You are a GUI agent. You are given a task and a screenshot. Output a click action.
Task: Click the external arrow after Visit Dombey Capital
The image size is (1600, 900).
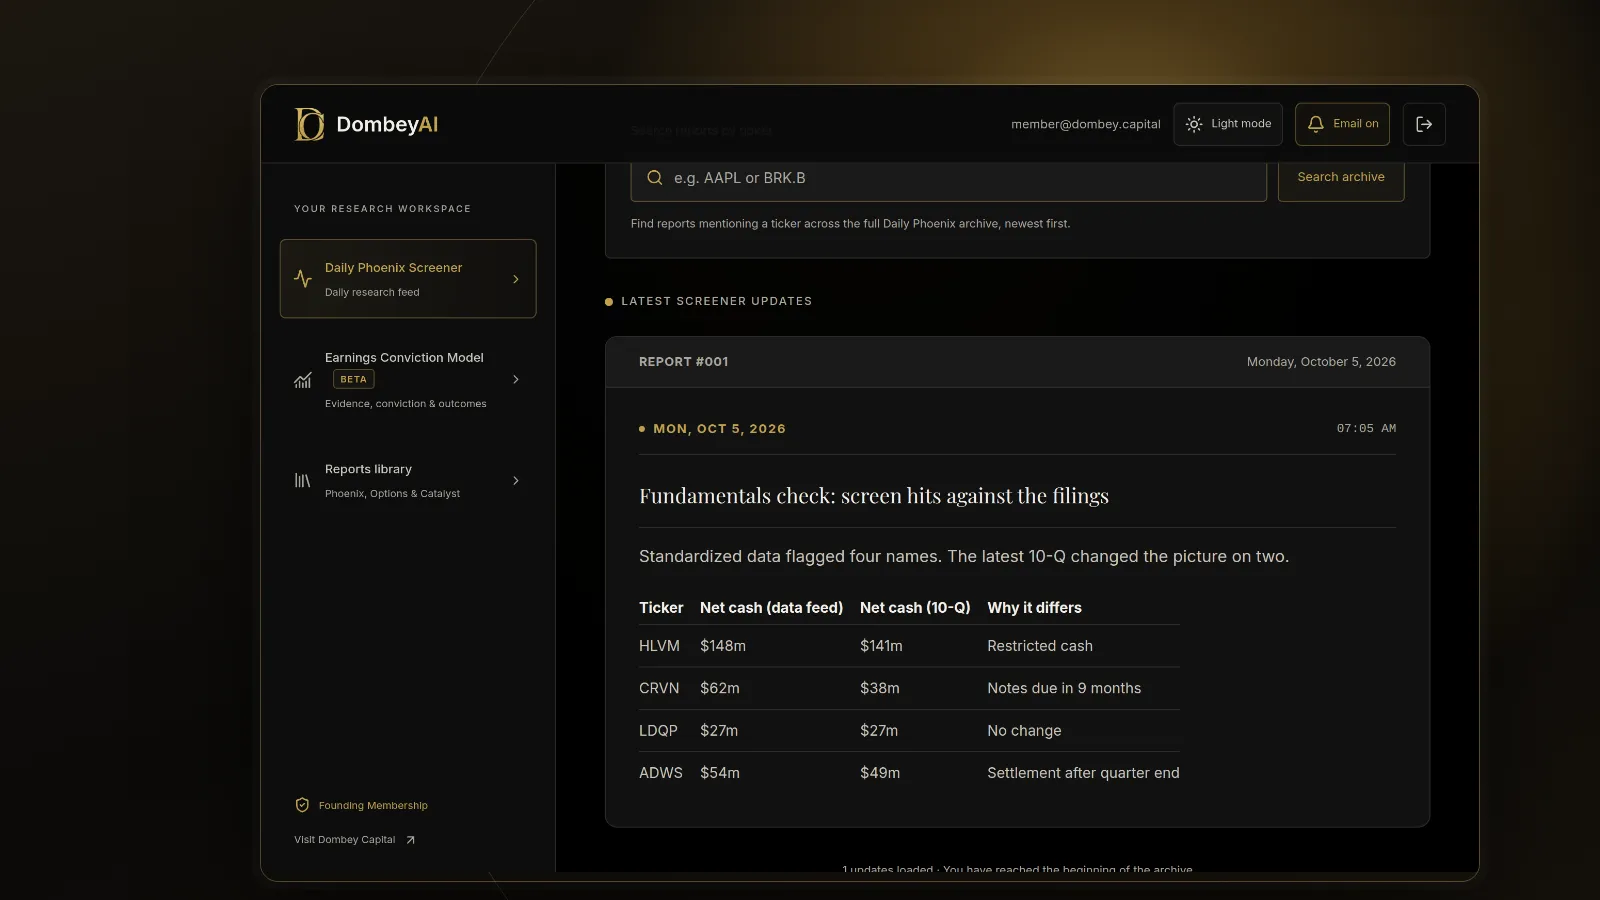[x=410, y=840]
